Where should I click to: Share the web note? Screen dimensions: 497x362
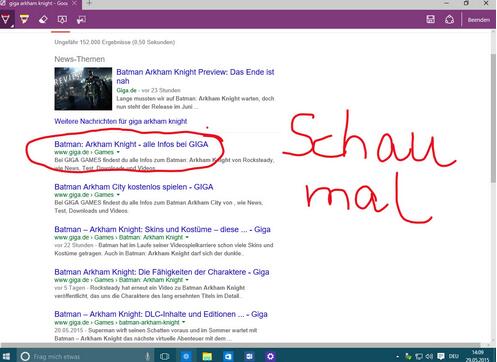click(x=449, y=20)
